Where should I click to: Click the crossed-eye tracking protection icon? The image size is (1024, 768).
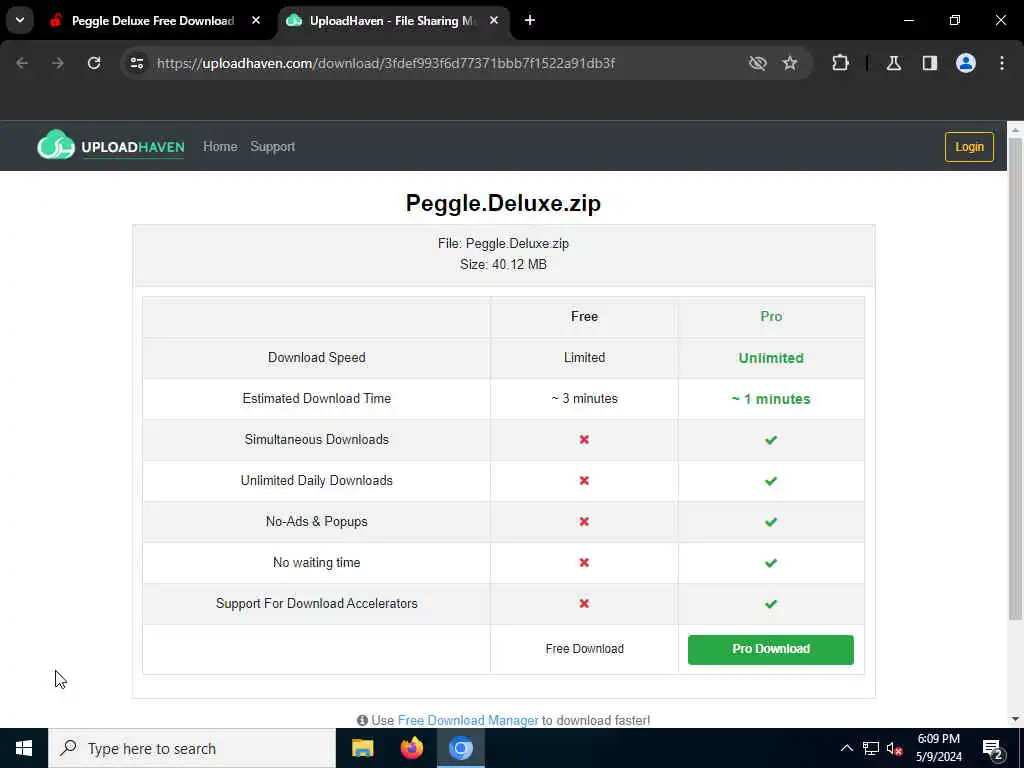coord(758,63)
